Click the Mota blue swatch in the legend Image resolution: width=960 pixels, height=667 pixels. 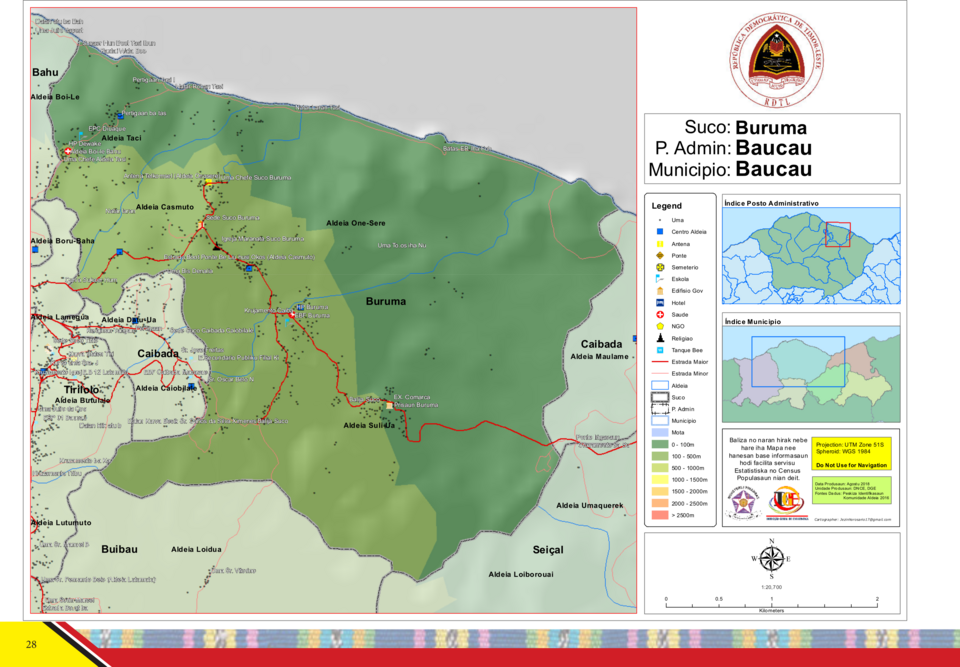point(660,432)
